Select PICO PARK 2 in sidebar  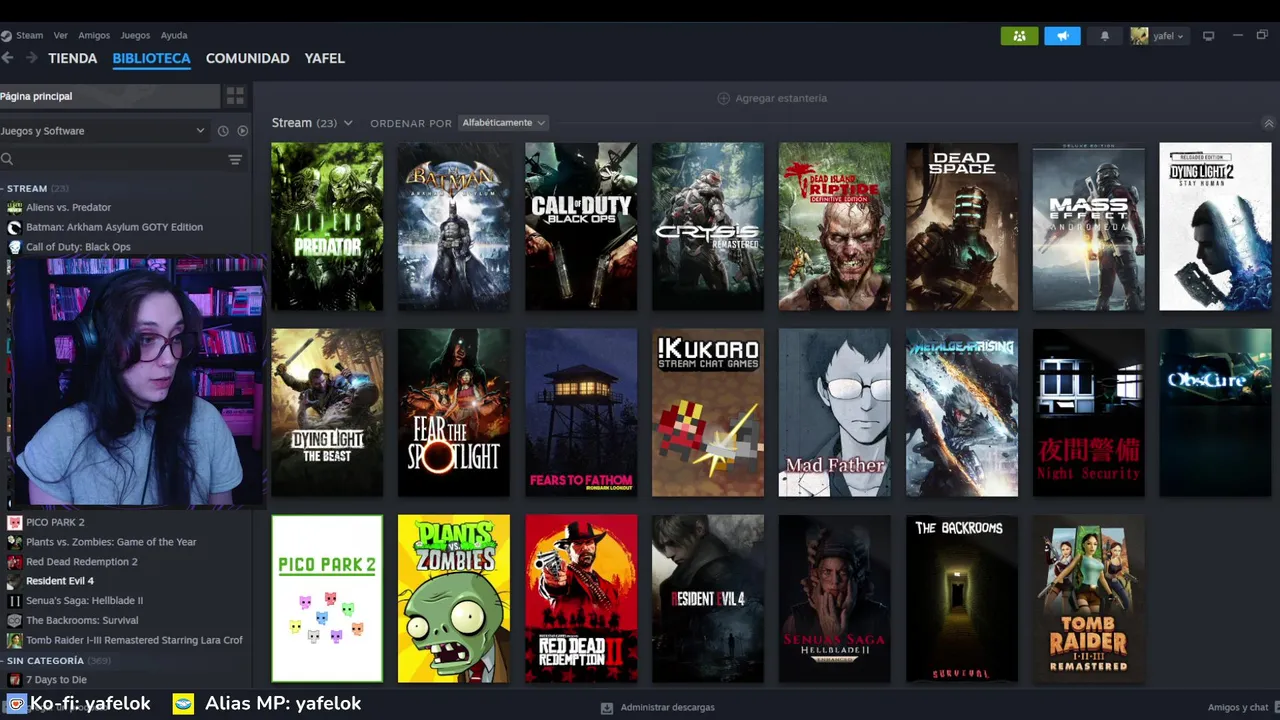[x=55, y=522]
